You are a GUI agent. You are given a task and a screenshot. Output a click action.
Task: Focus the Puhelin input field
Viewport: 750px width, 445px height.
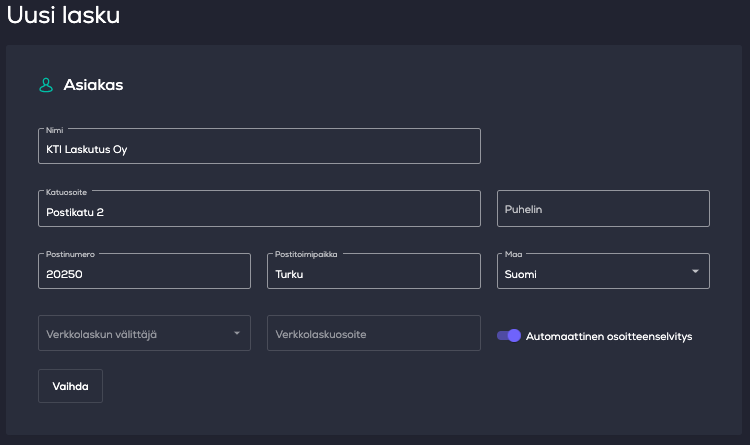click(x=603, y=209)
